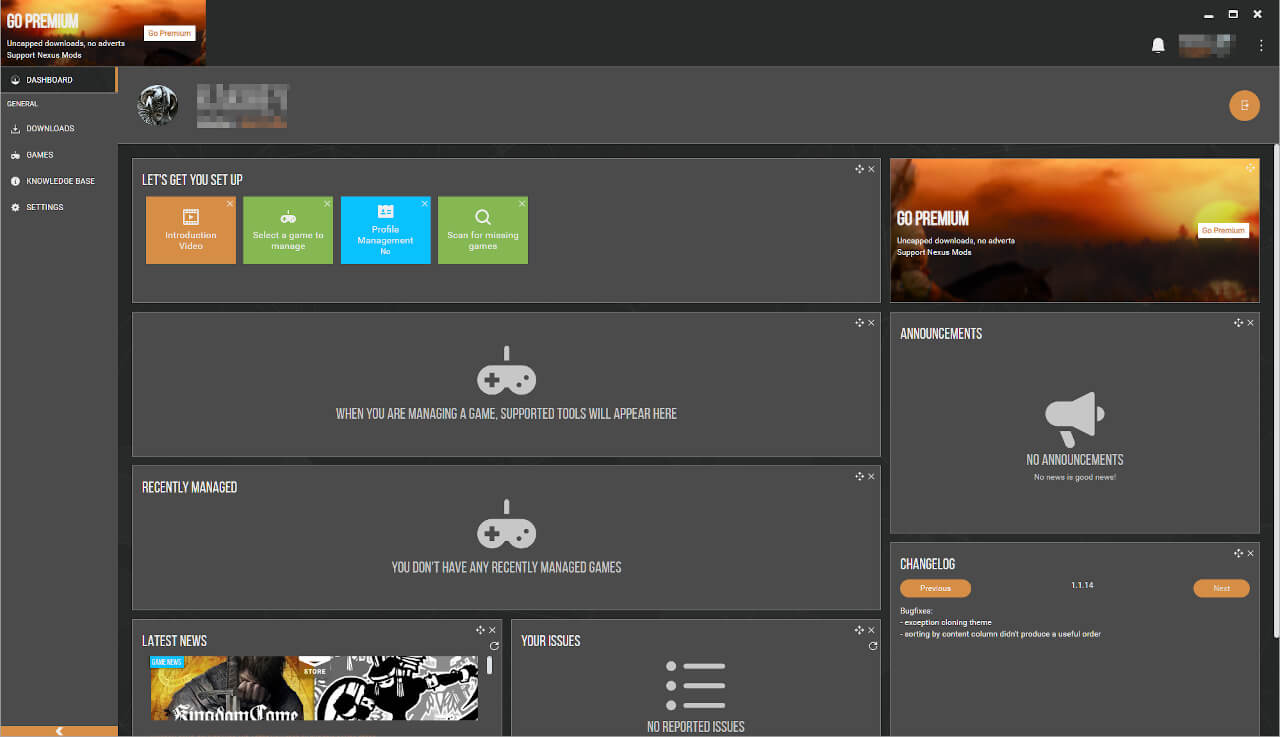Click move handle on Your Issues dashlet
This screenshot has width=1280, height=737.
click(x=859, y=630)
